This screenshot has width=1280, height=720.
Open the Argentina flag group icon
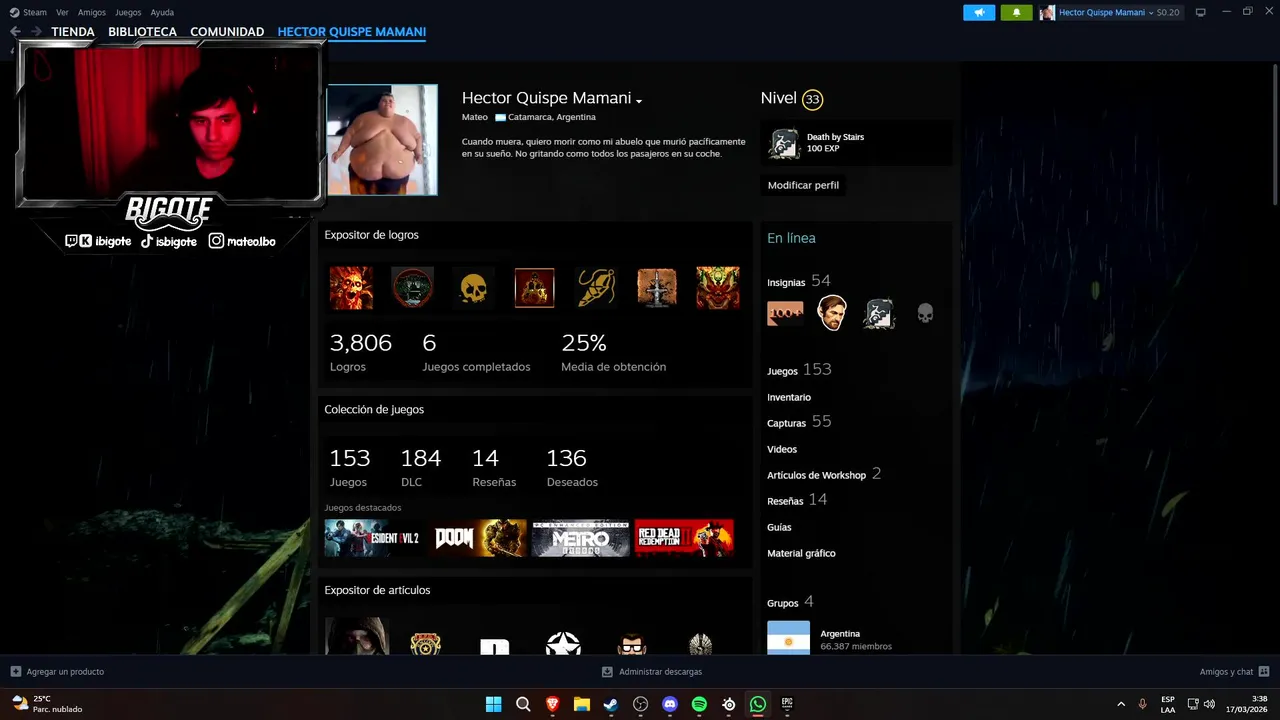tap(788, 638)
